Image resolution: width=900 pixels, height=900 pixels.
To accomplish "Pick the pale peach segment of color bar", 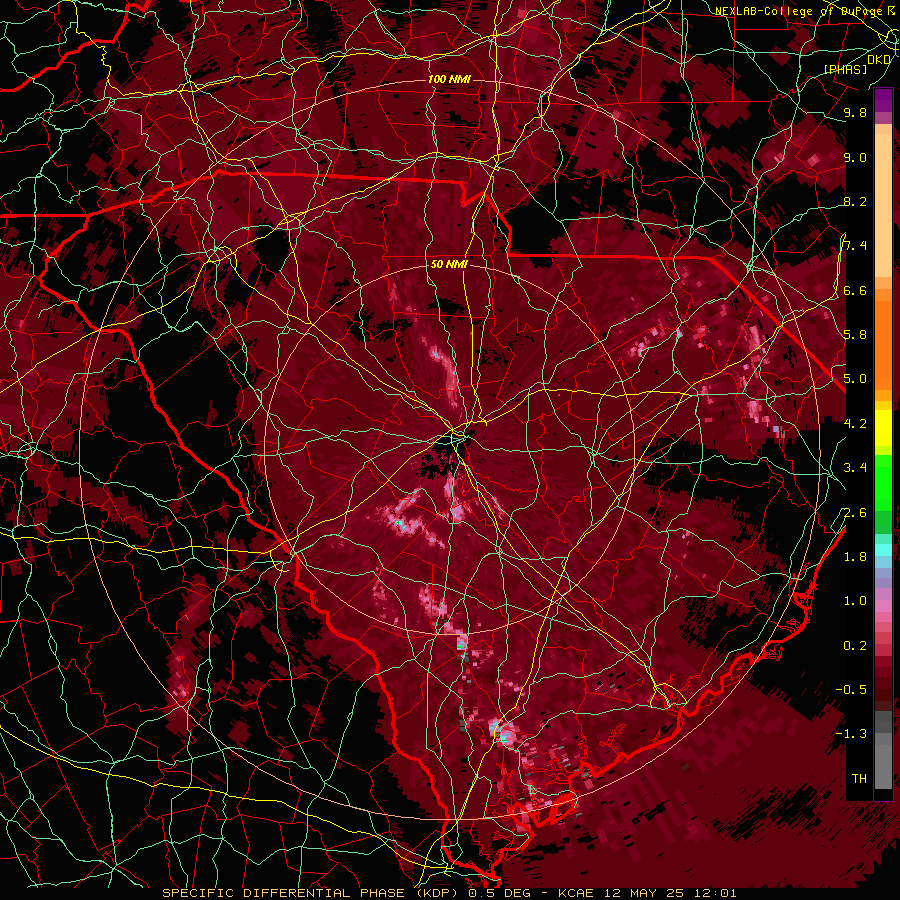I will pos(883,207).
